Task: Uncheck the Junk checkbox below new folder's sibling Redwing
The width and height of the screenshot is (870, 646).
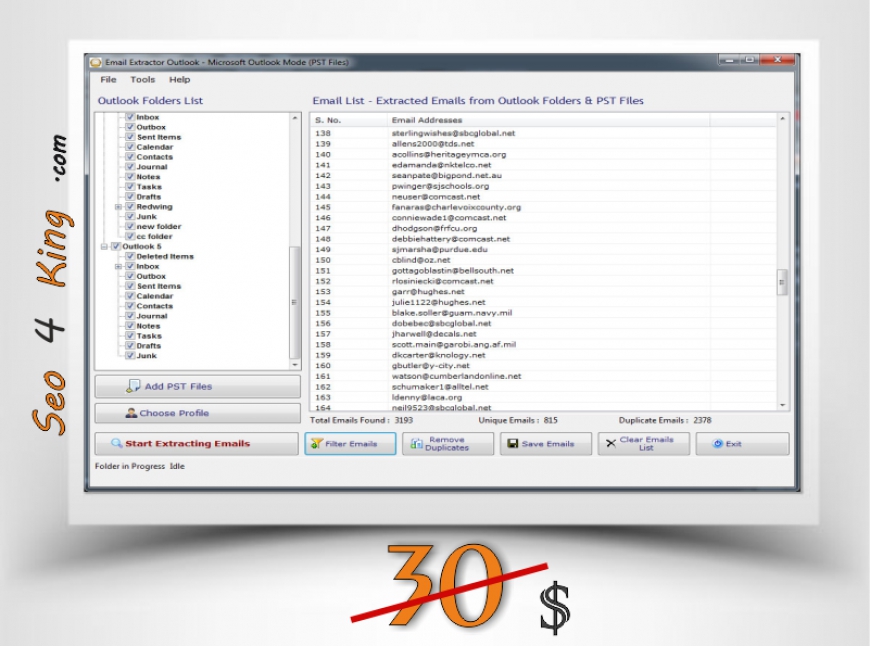Action: 130,216
